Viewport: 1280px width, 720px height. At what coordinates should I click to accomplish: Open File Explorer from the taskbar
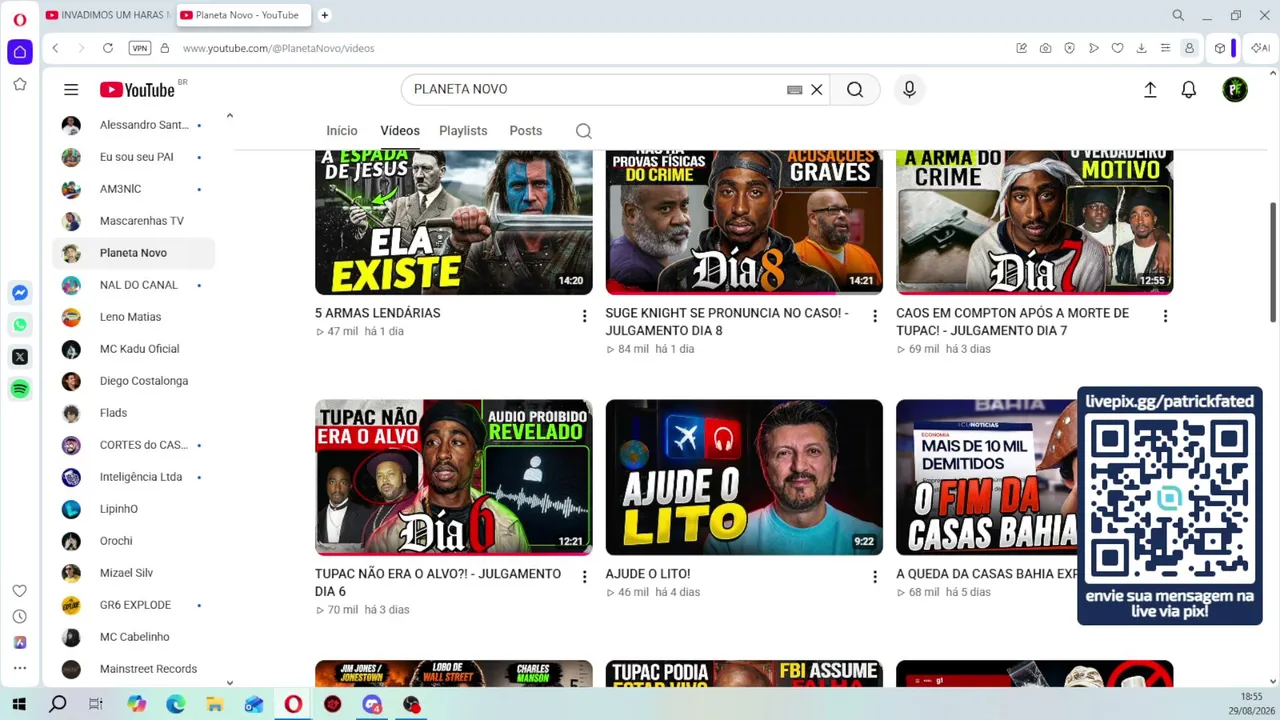click(x=215, y=705)
